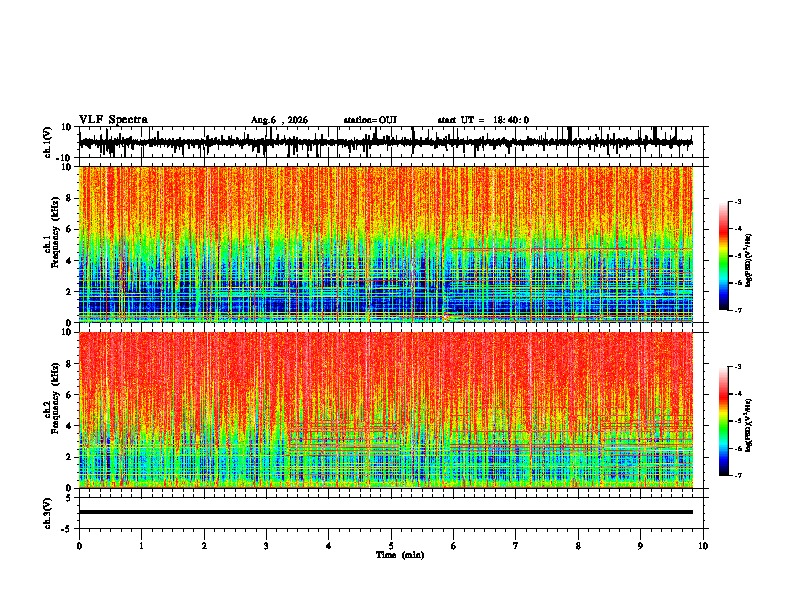This screenshot has height=612, width=792.
Task: Click time-axis tick label "5" at bottom
Action: (391, 546)
